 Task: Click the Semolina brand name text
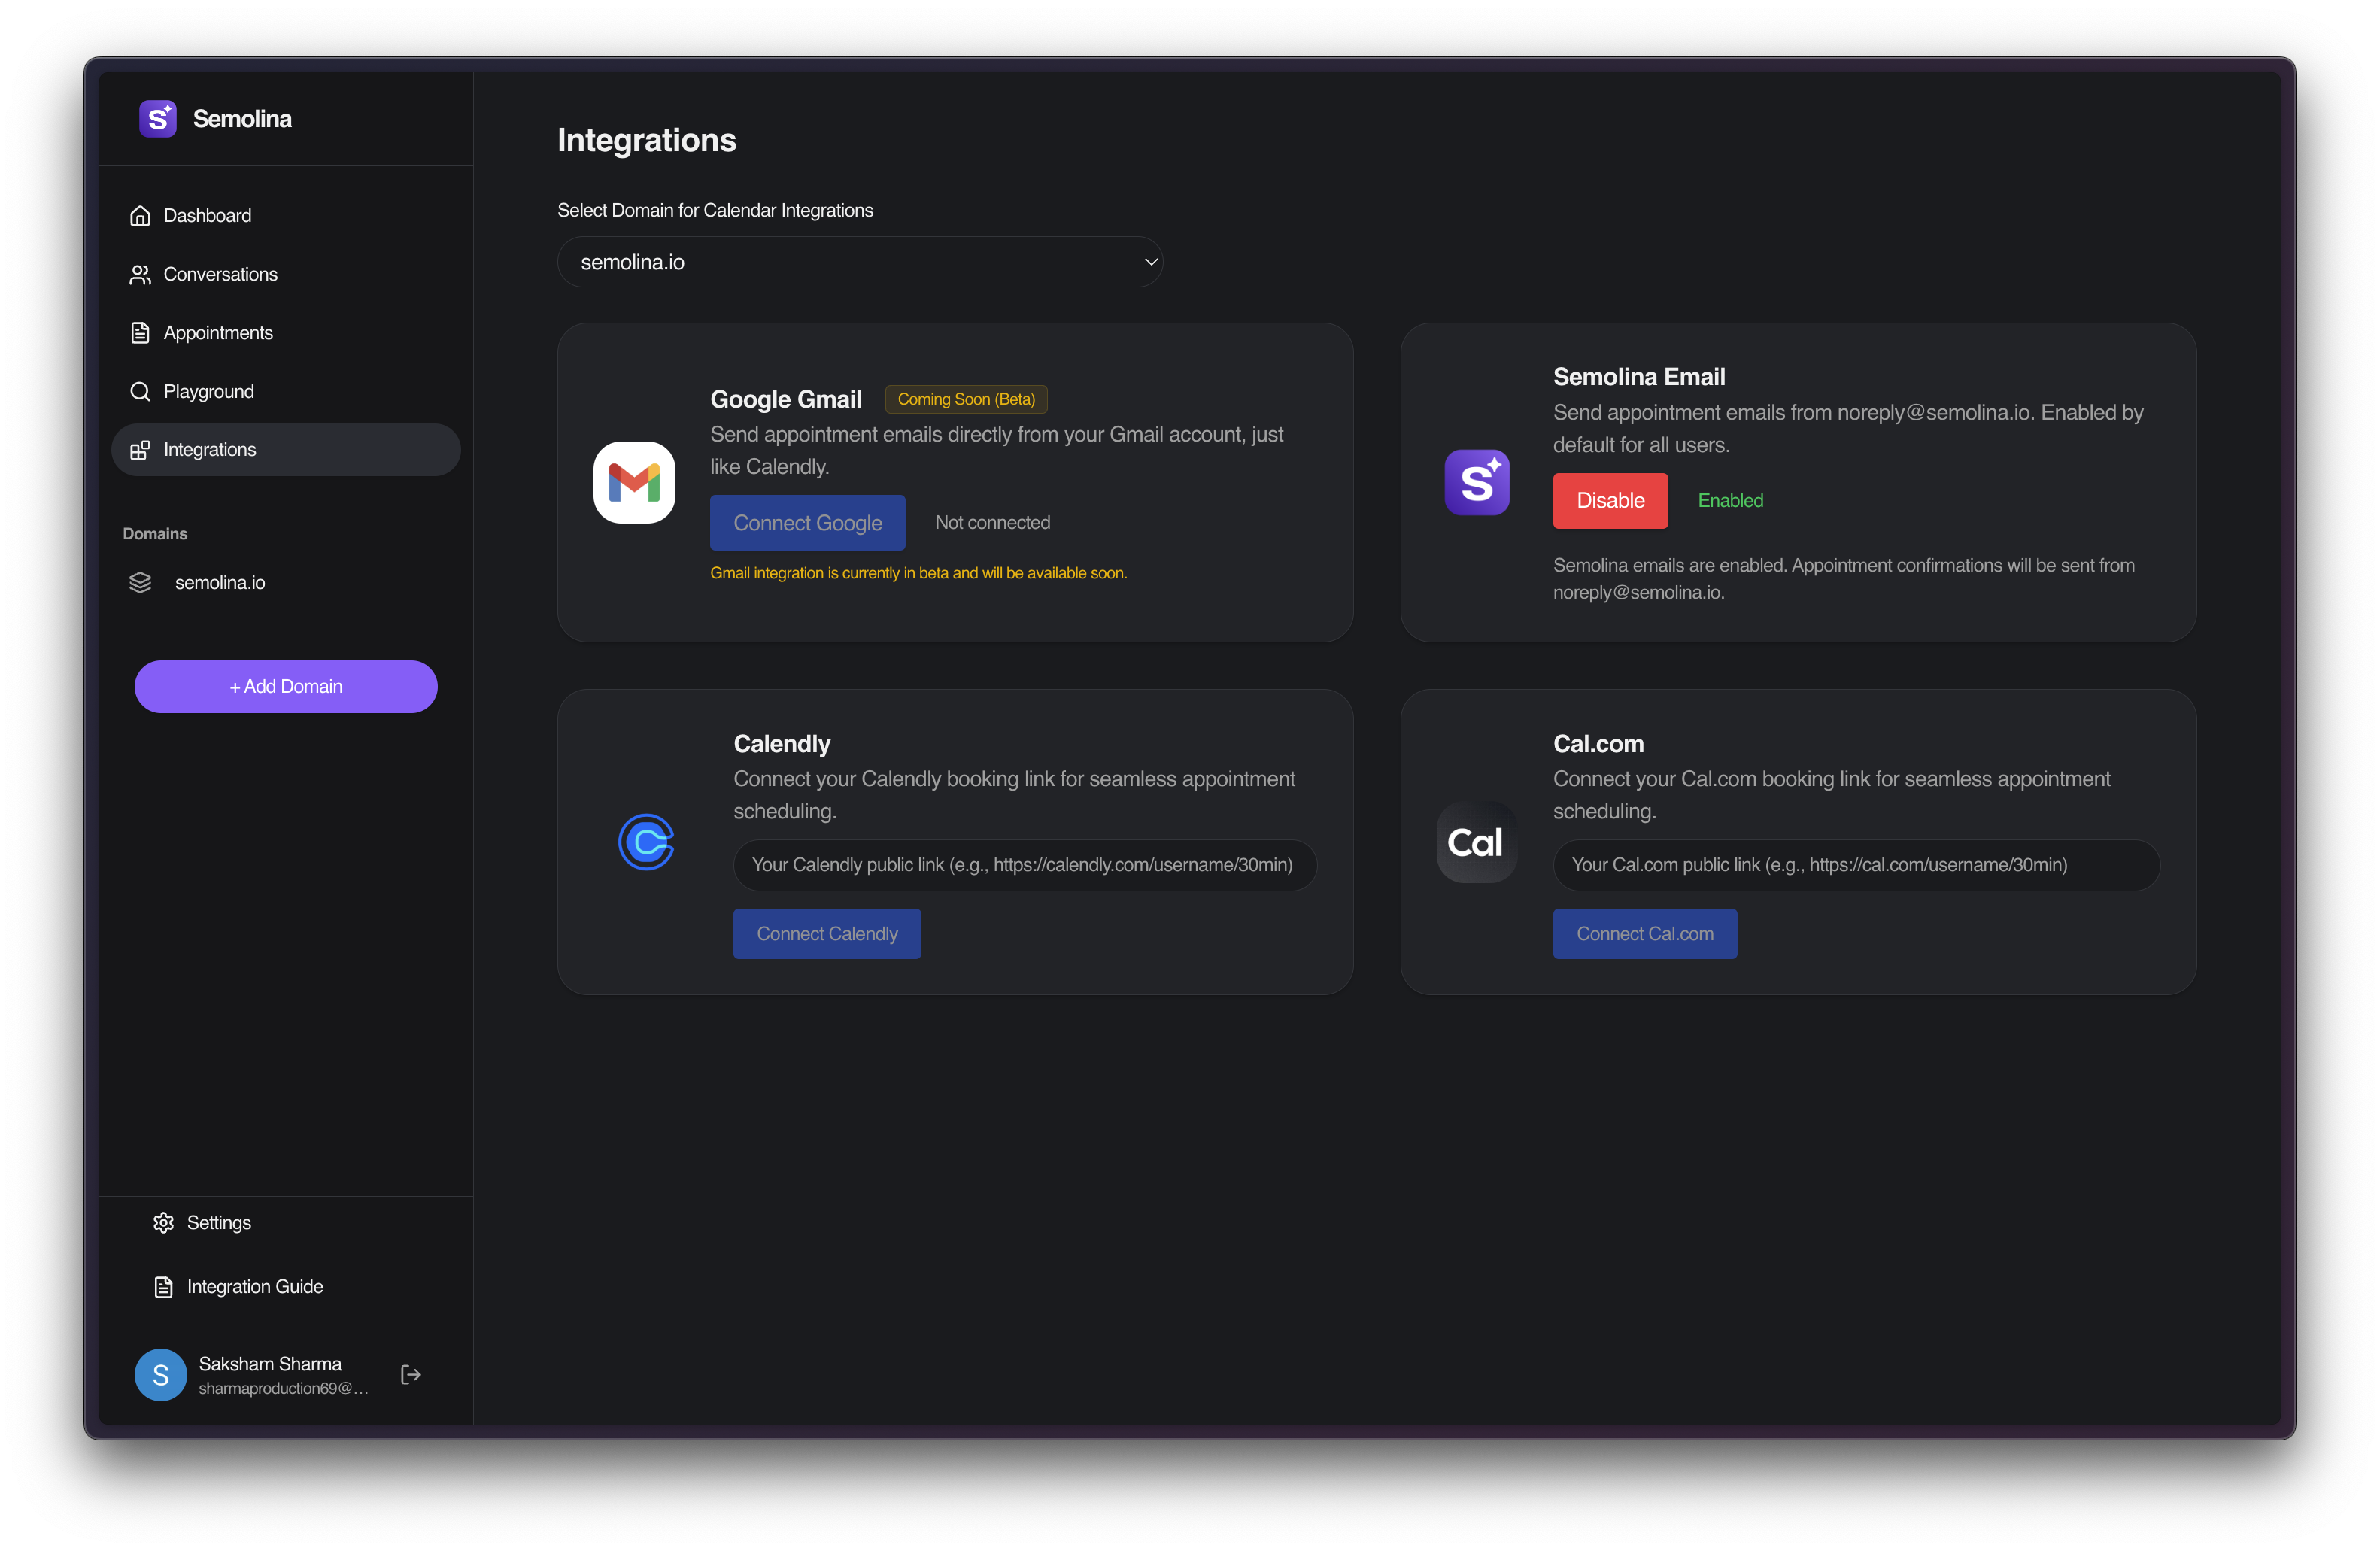pos(242,119)
